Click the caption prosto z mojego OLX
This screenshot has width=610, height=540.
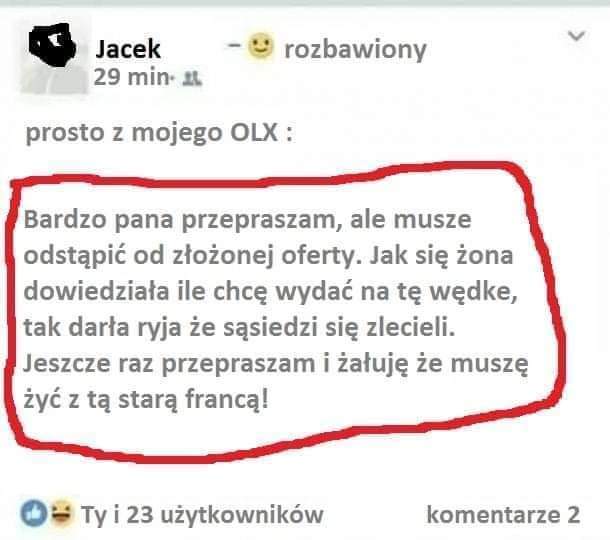[159, 133]
